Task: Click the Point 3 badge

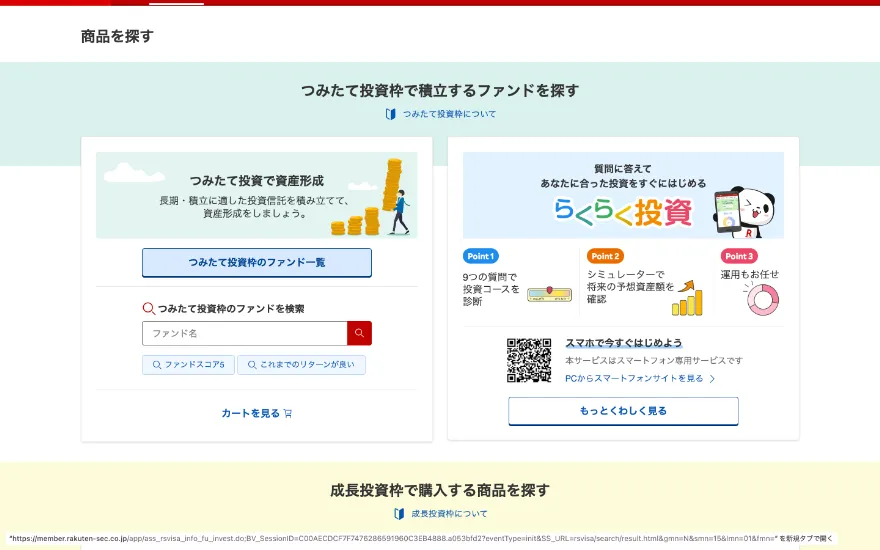Action: click(739, 256)
